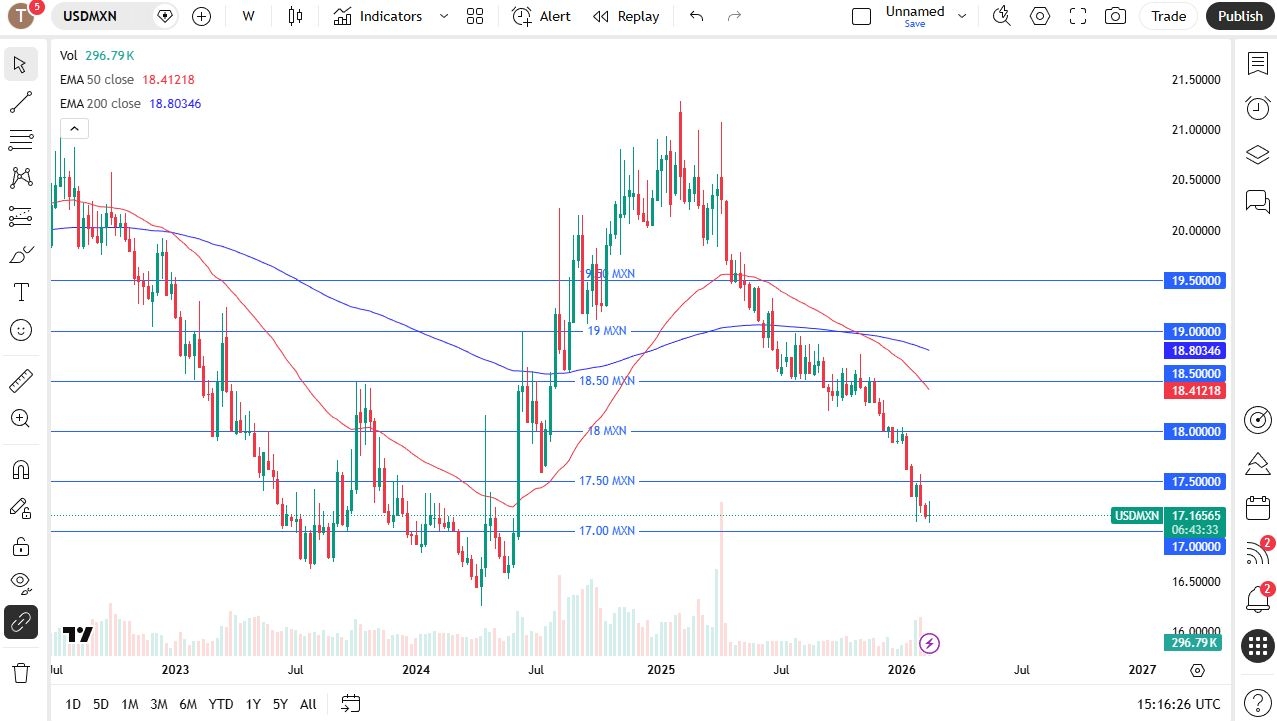Open the Fibonacci retracement tool
The image size is (1277, 721).
(20, 140)
